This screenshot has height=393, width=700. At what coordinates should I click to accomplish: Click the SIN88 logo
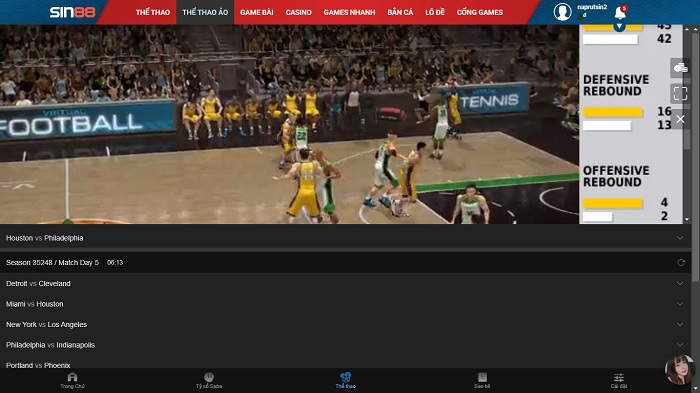72,12
